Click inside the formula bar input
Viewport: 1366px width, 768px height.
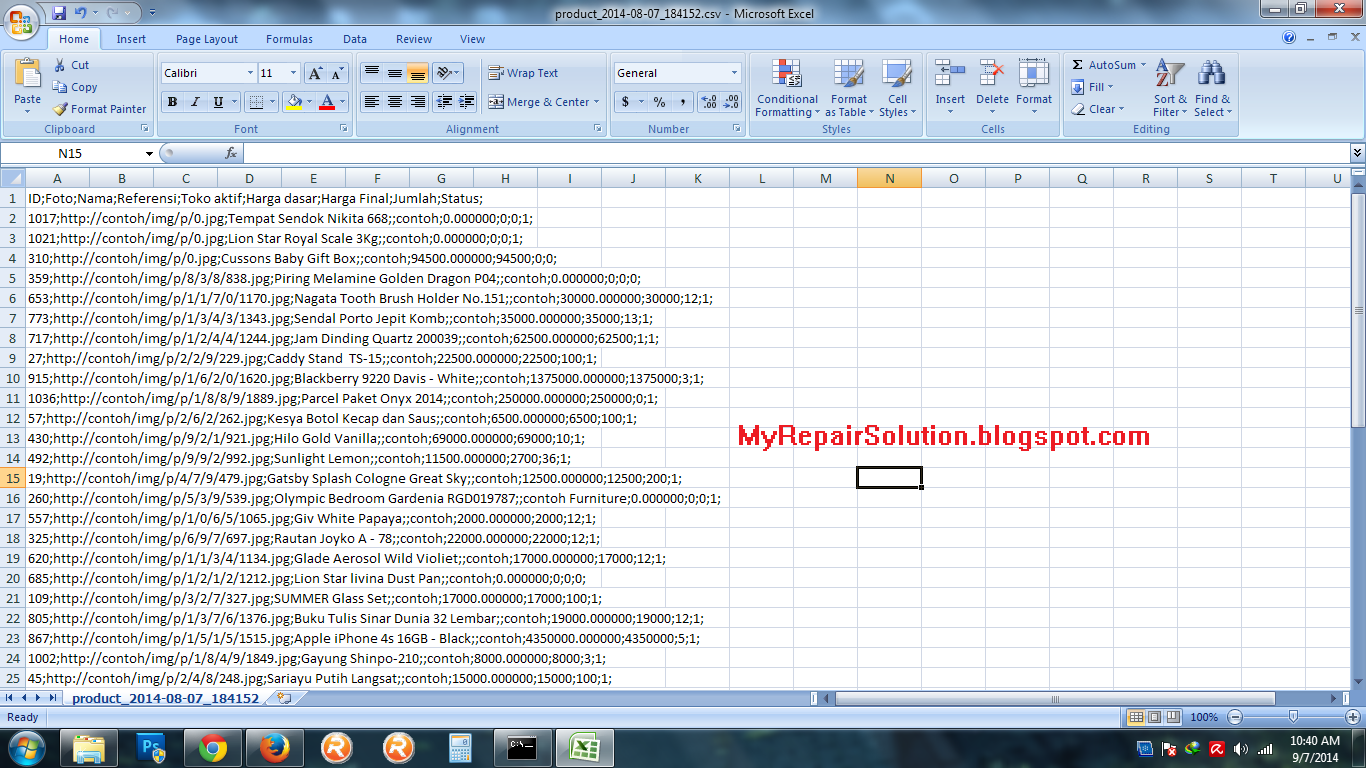[x=795, y=153]
